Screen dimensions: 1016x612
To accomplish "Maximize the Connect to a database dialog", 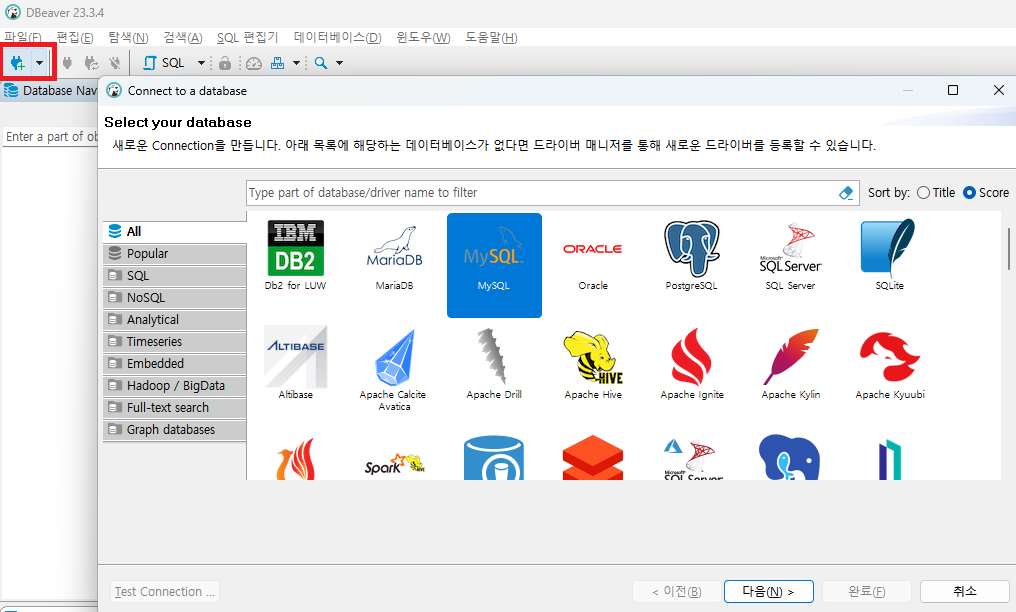I will pos(952,90).
